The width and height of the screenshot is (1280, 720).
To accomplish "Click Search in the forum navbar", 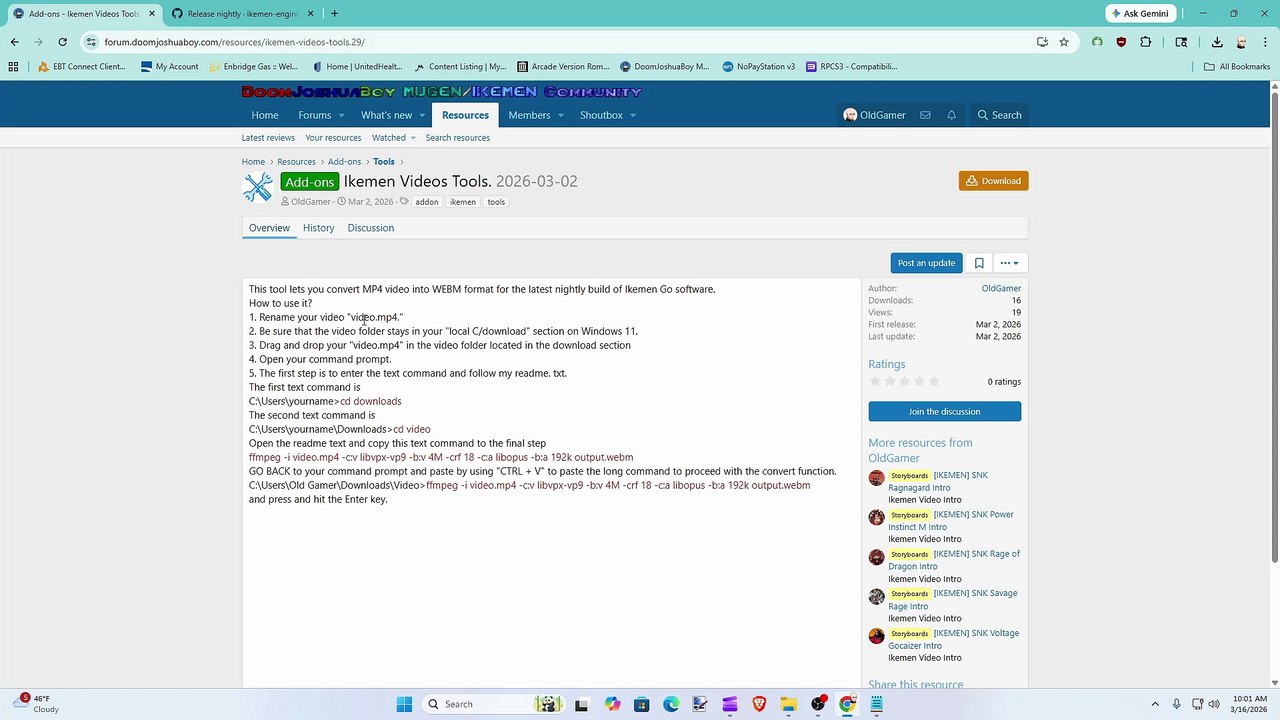I will tap(999, 115).
